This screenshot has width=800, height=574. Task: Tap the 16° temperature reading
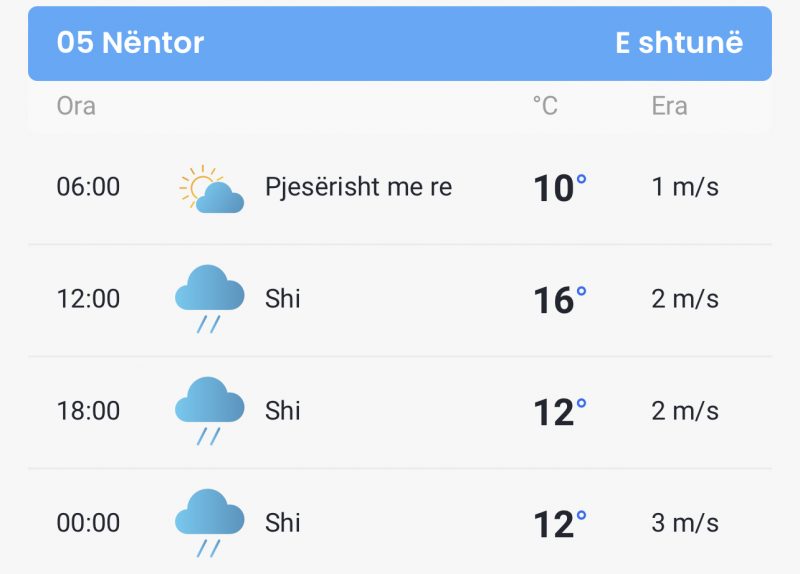(x=560, y=300)
